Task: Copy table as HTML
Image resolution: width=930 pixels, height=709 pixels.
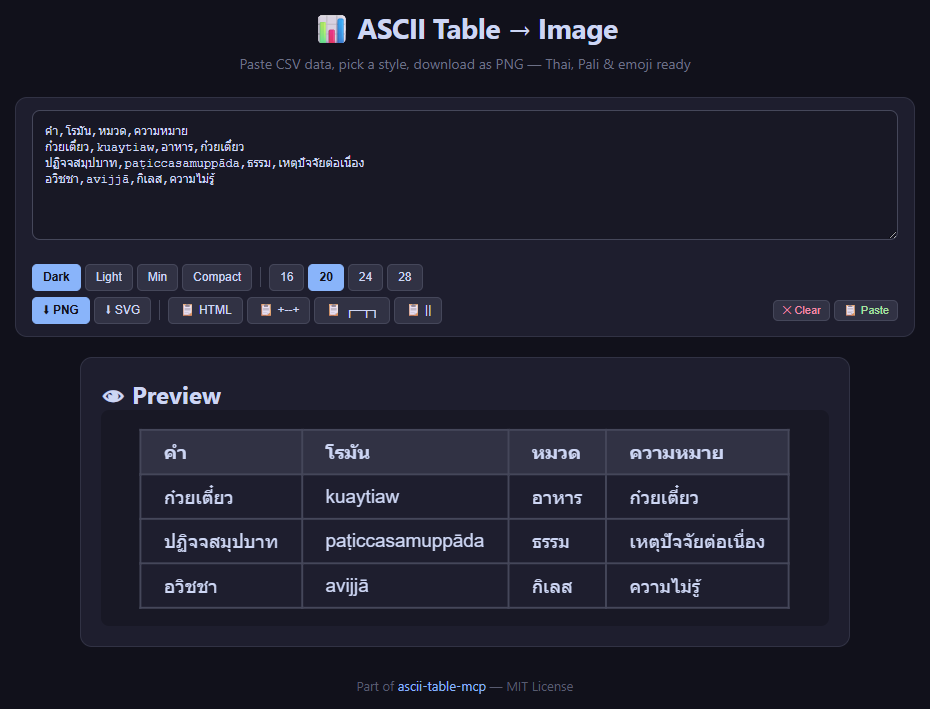Action: click(205, 310)
